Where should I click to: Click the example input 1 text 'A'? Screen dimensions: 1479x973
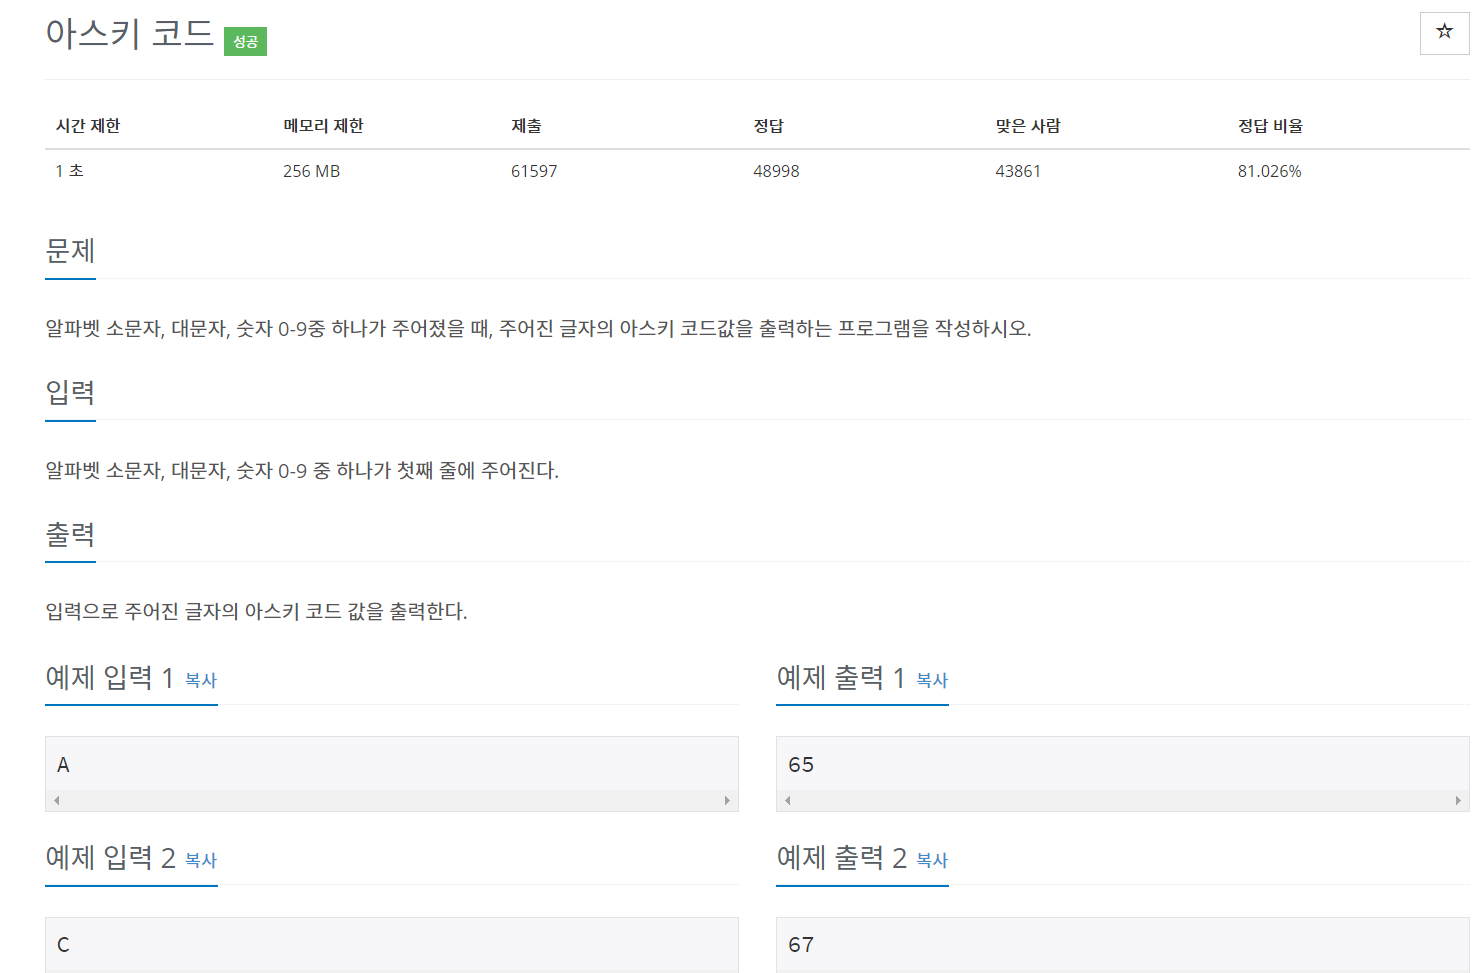coord(63,765)
